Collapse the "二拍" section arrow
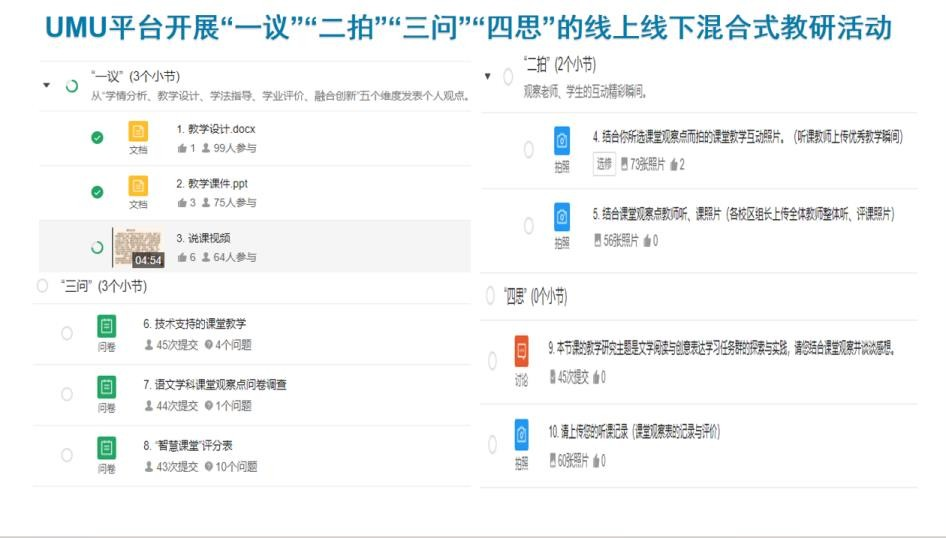Image resolution: width=946 pixels, height=538 pixels. pyautogui.click(x=487, y=76)
